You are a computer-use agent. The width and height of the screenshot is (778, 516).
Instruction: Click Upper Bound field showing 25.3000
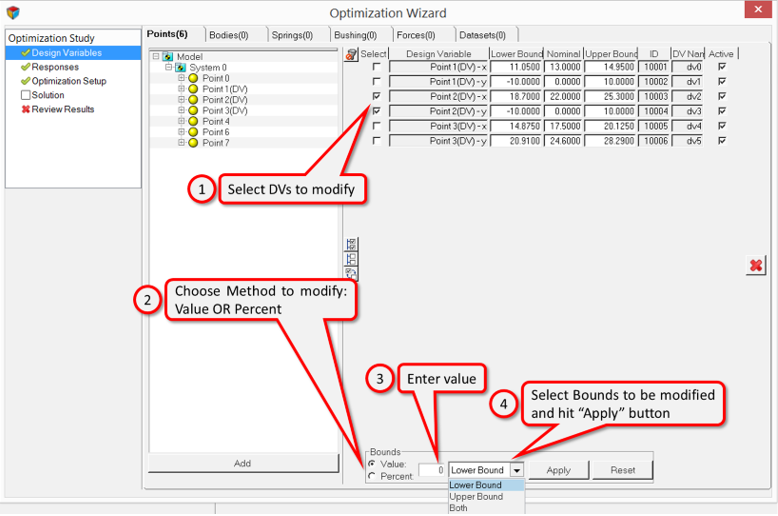click(x=611, y=96)
